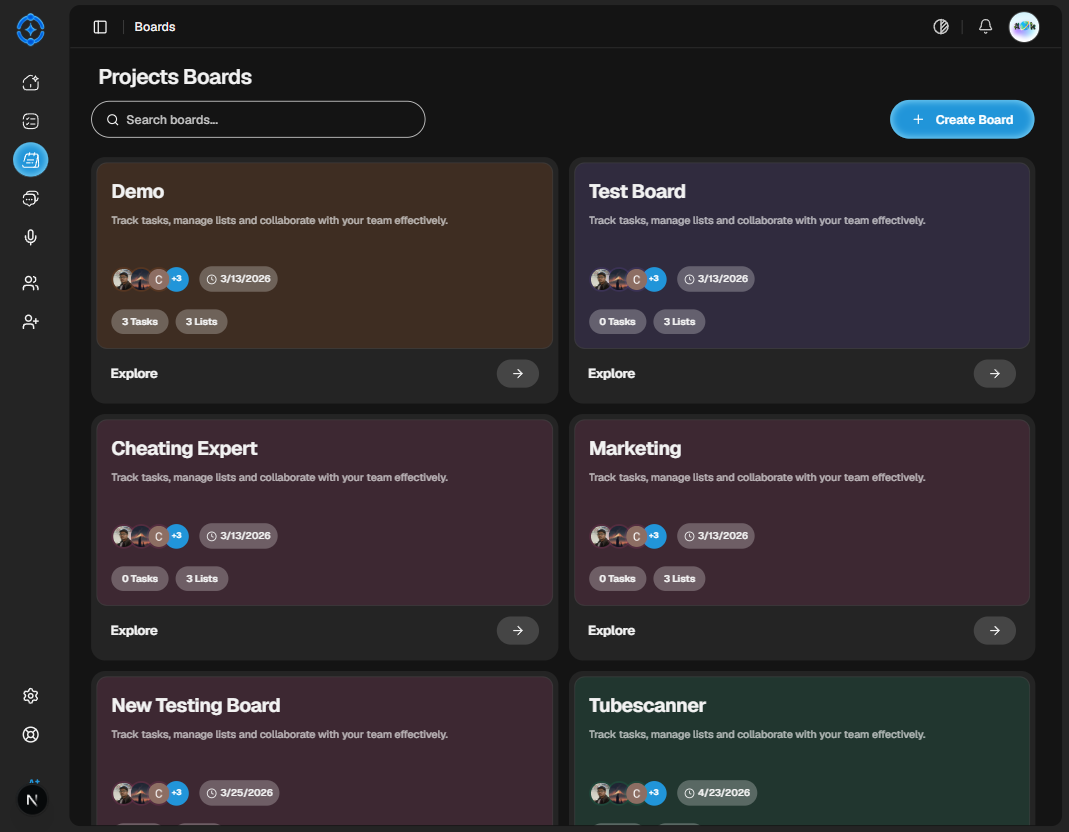Click the 3 Lists chip on Marketing card
Viewport: 1069px width, 832px height.
[x=680, y=579]
